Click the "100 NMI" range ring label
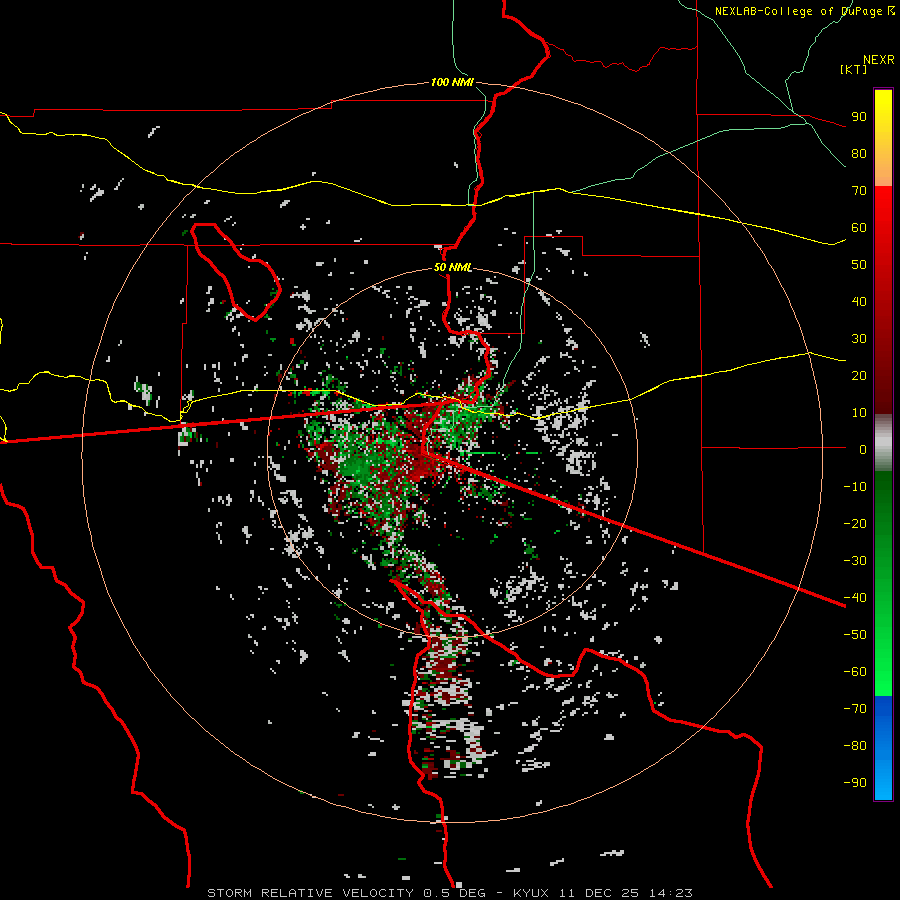The width and height of the screenshot is (900, 900). click(x=452, y=83)
